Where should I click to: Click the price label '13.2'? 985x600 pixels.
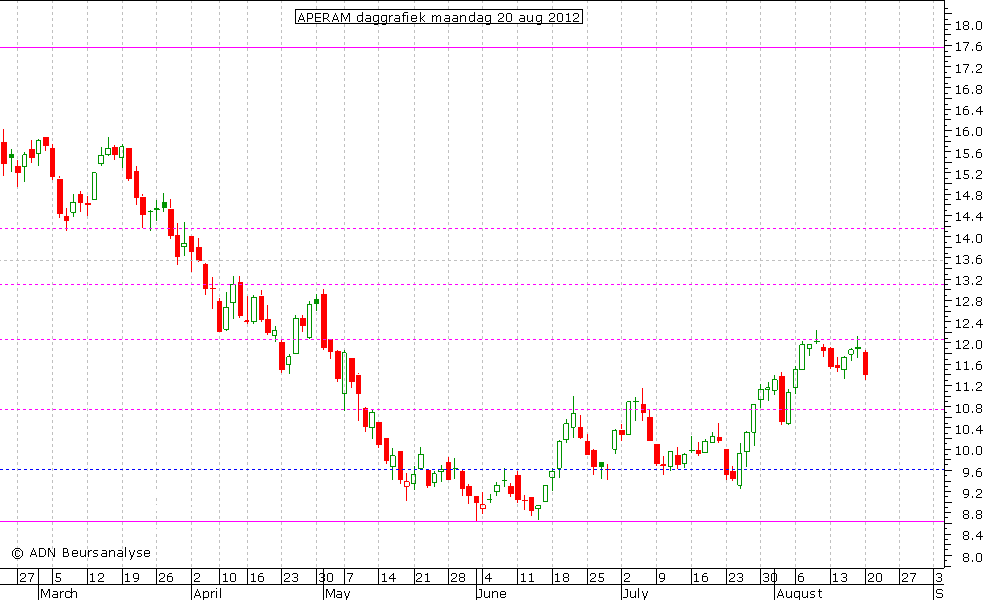point(968,281)
